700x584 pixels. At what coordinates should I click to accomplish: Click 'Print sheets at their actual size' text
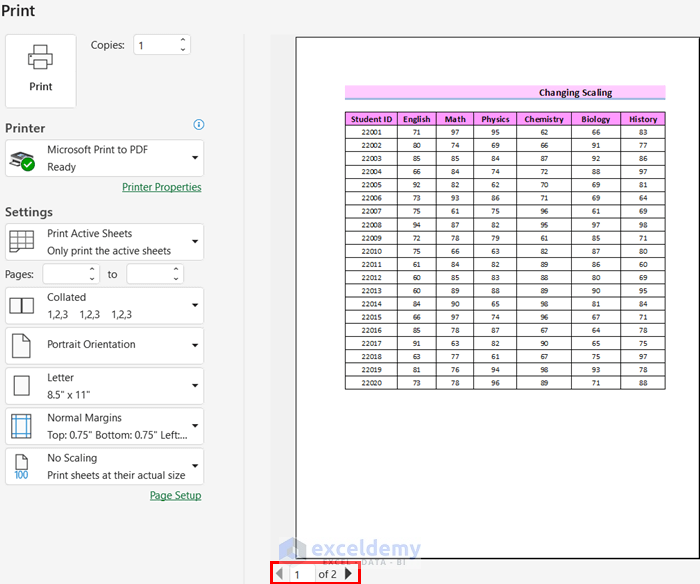coord(116,475)
